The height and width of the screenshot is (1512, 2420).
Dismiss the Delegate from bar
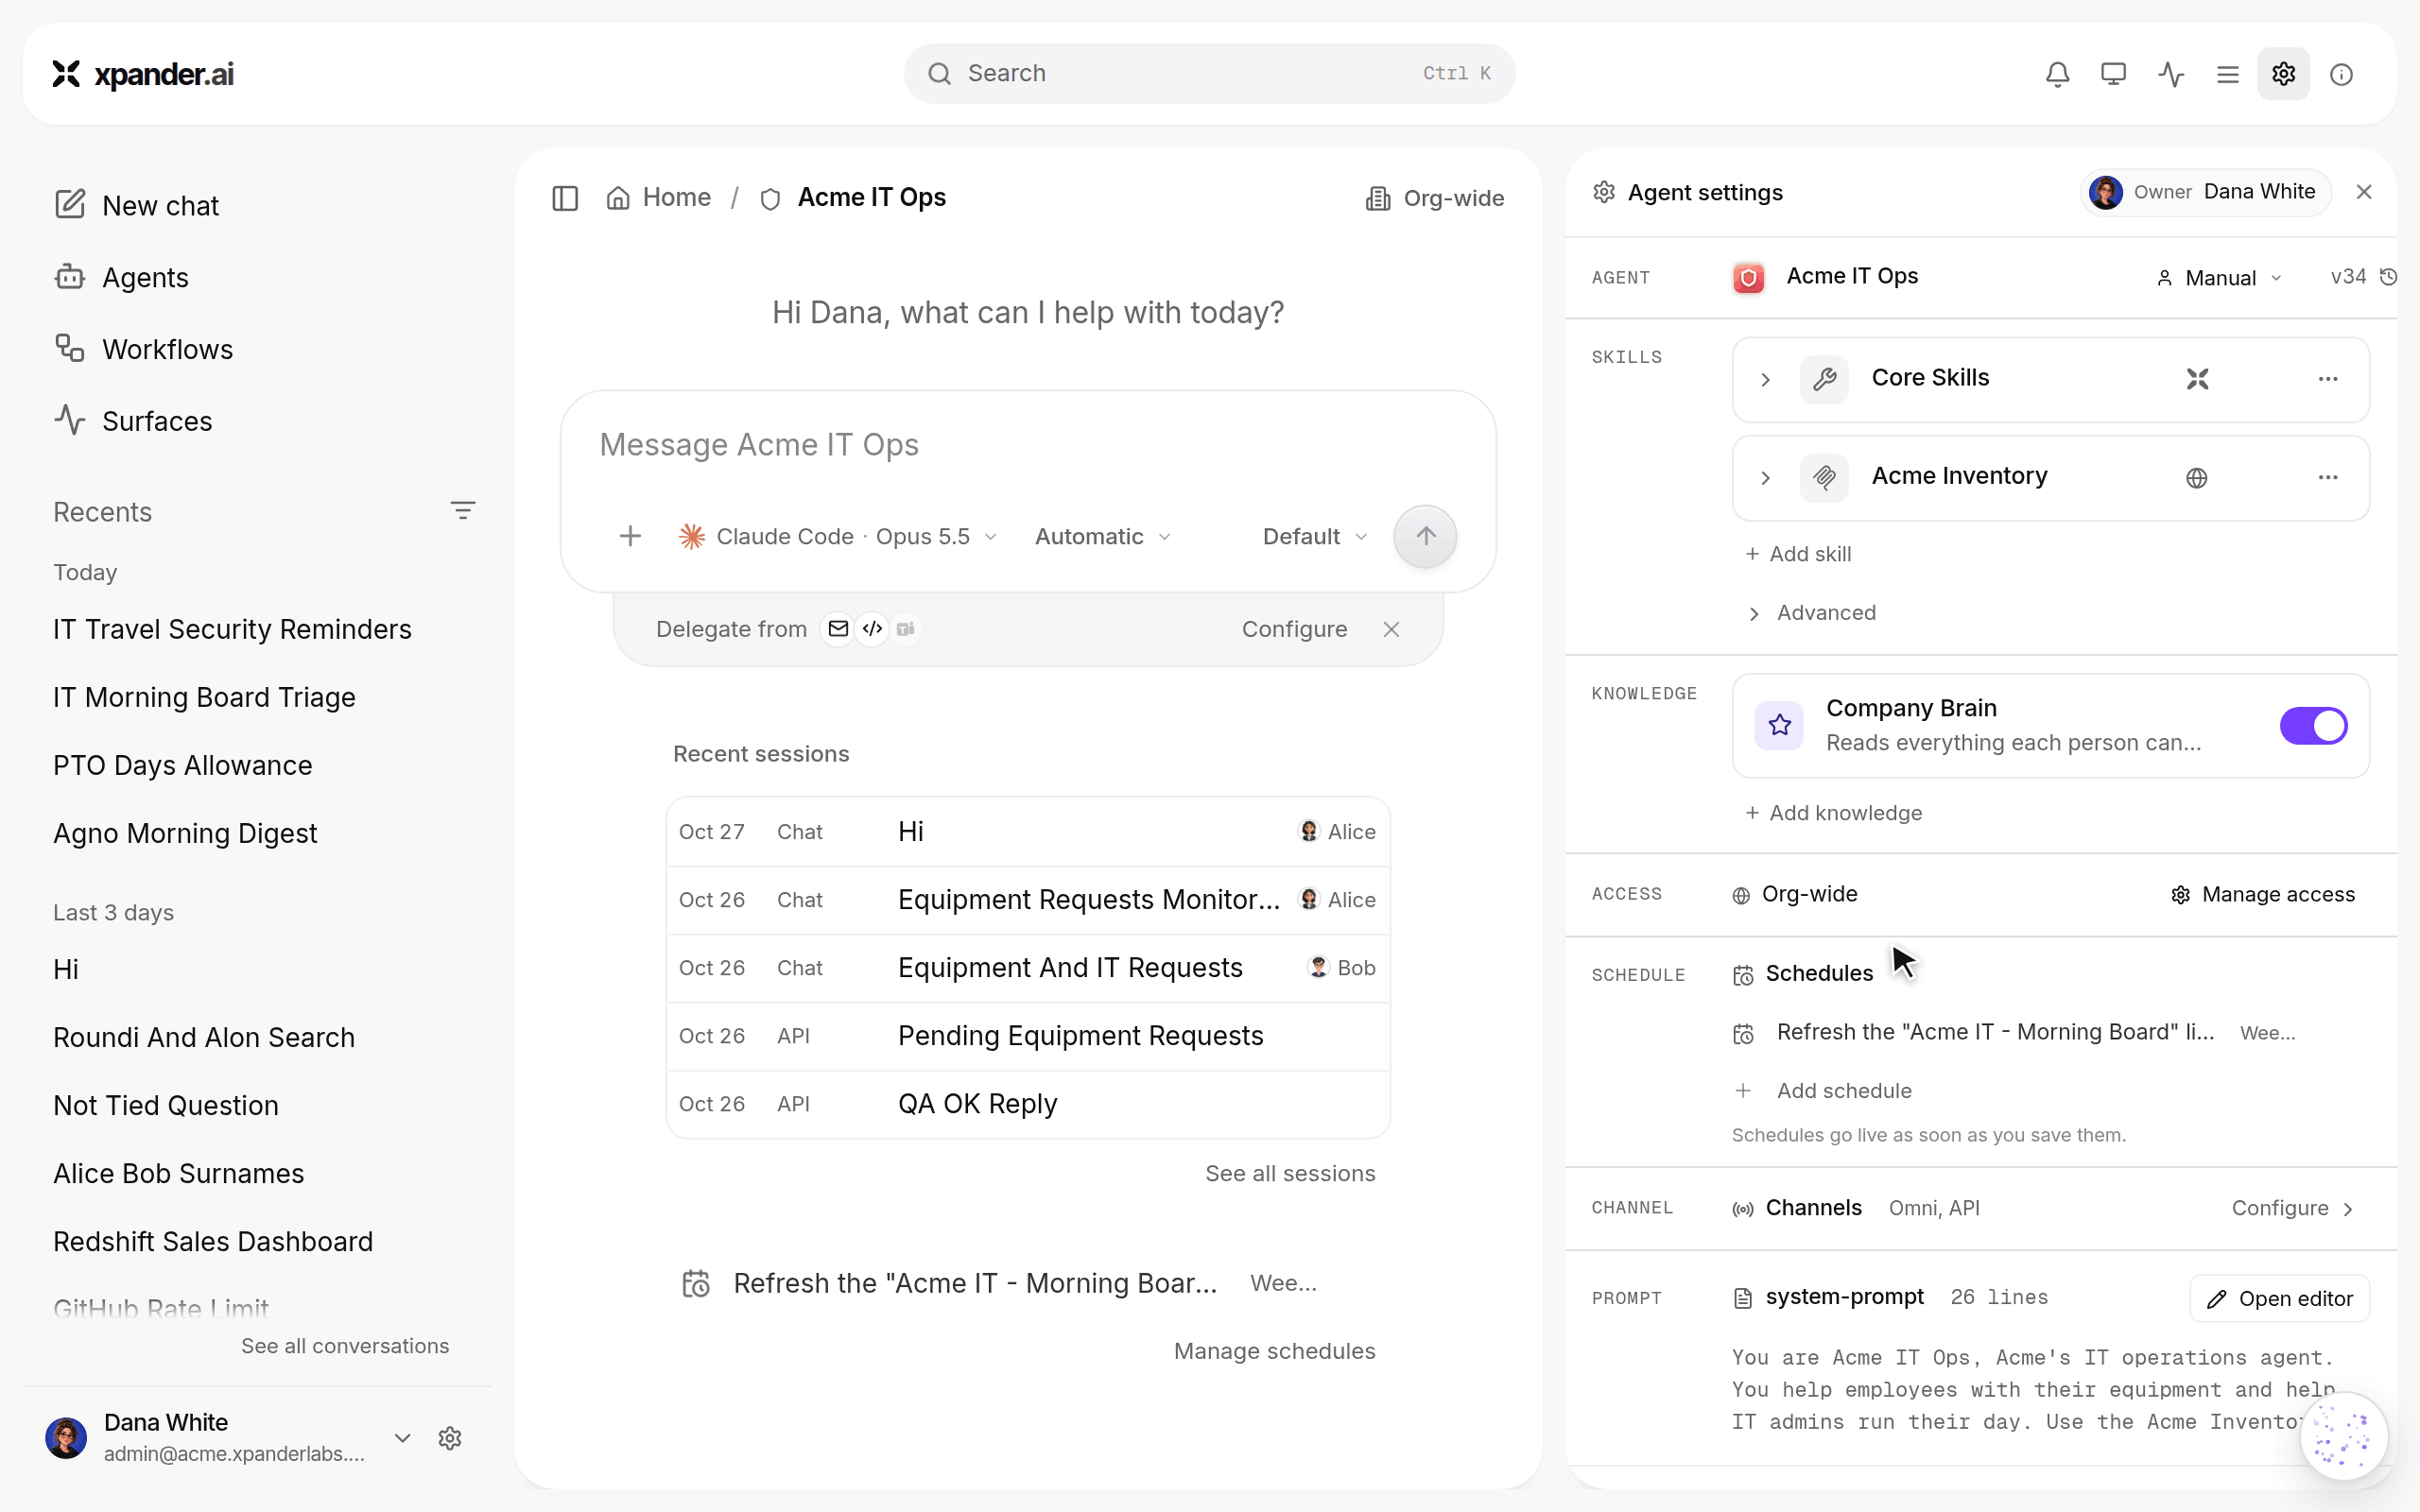pyautogui.click(x=1391, y=629)
